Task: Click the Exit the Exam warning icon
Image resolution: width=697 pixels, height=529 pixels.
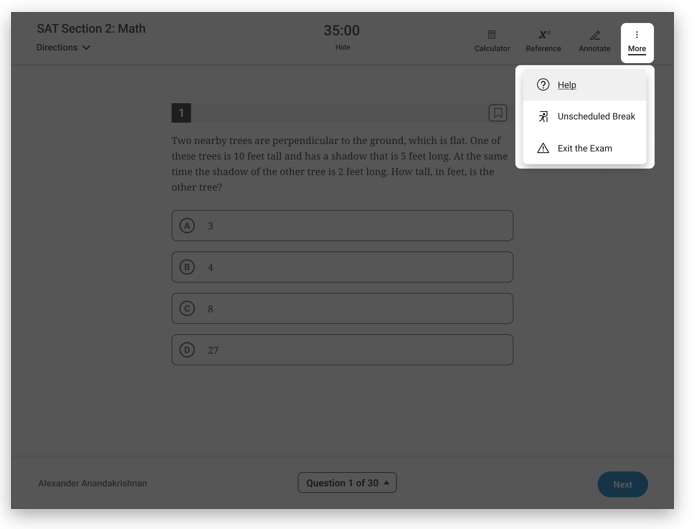Action: (x=543, y=148)
